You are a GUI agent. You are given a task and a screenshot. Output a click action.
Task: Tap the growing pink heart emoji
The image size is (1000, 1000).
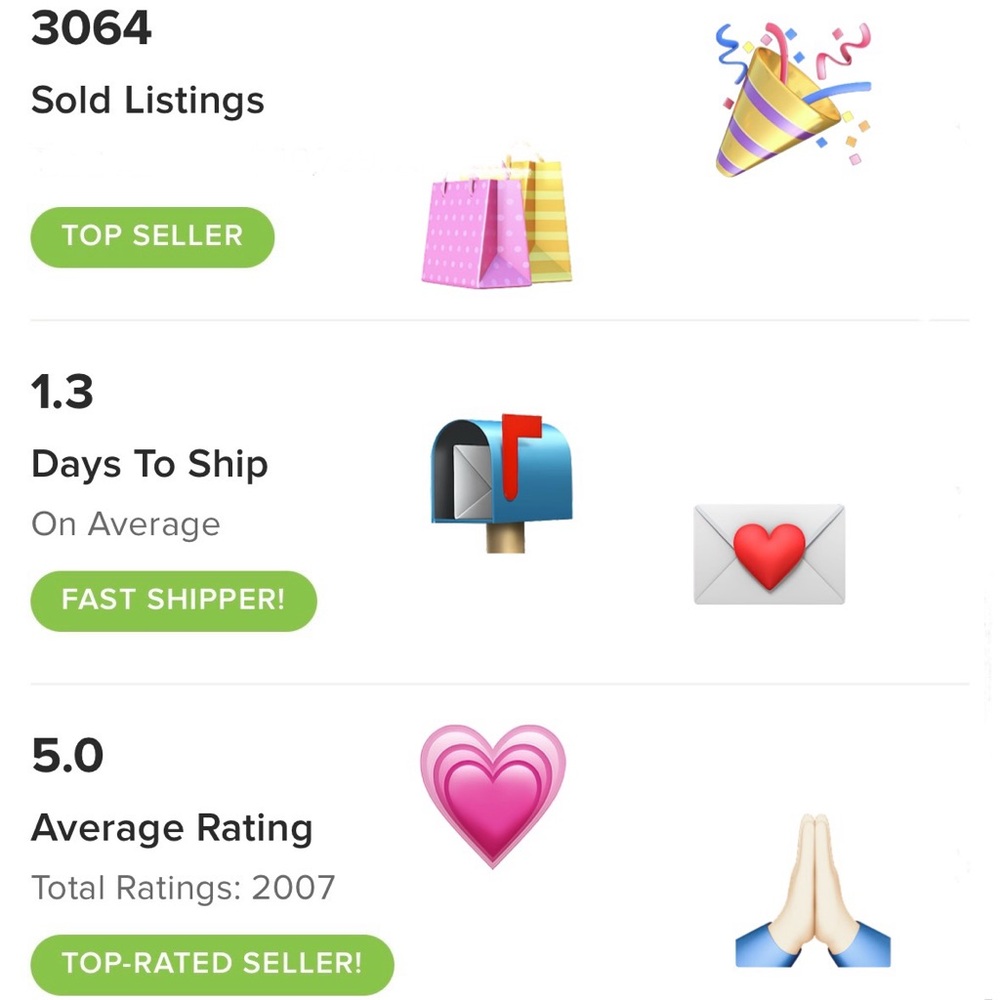point(493,796)
